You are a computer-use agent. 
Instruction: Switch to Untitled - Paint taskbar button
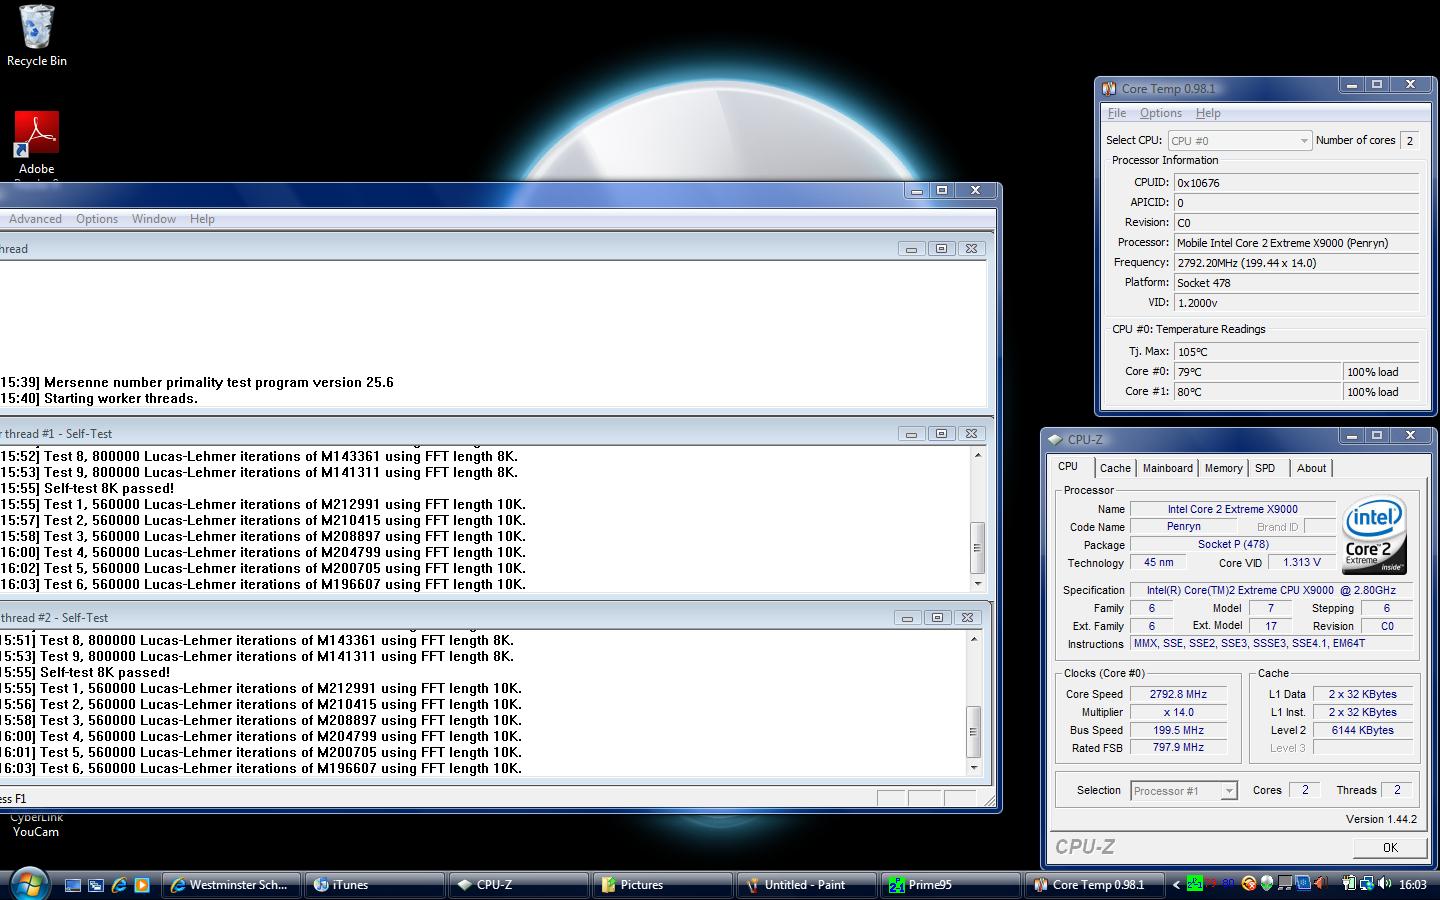click(806, 885)
